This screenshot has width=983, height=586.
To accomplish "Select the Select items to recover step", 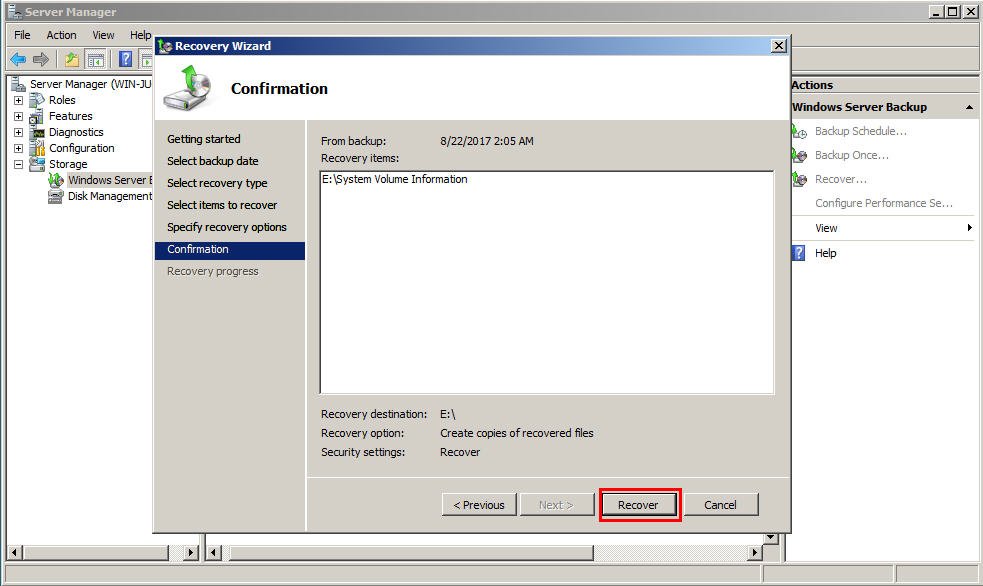I will [222, 205].
